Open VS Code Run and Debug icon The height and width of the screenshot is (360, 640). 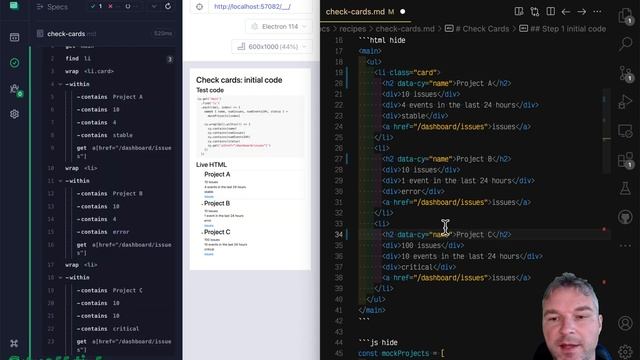[625, 102]
